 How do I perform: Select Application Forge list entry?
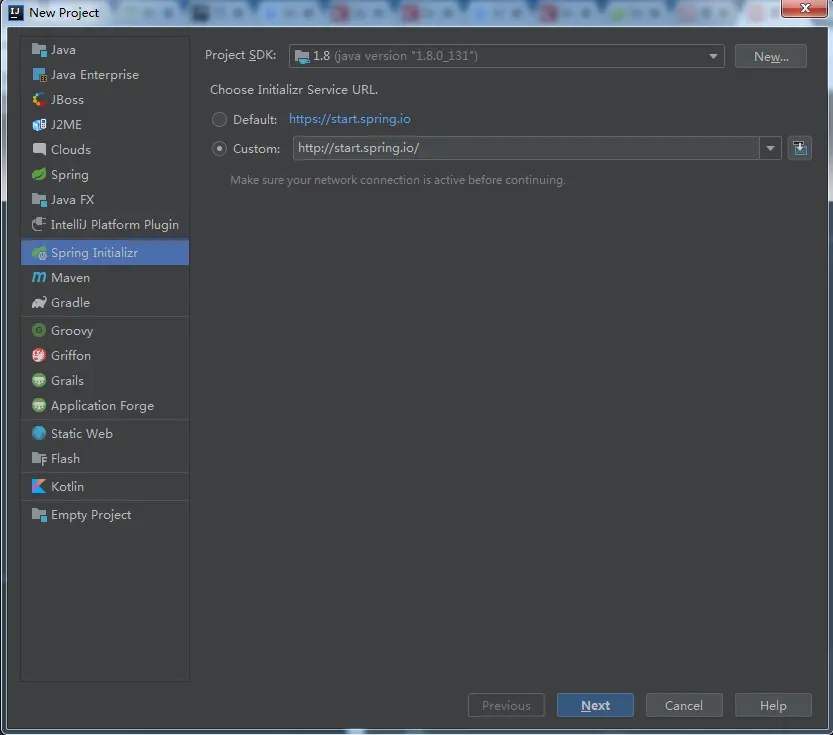click(x=105, y=406)
